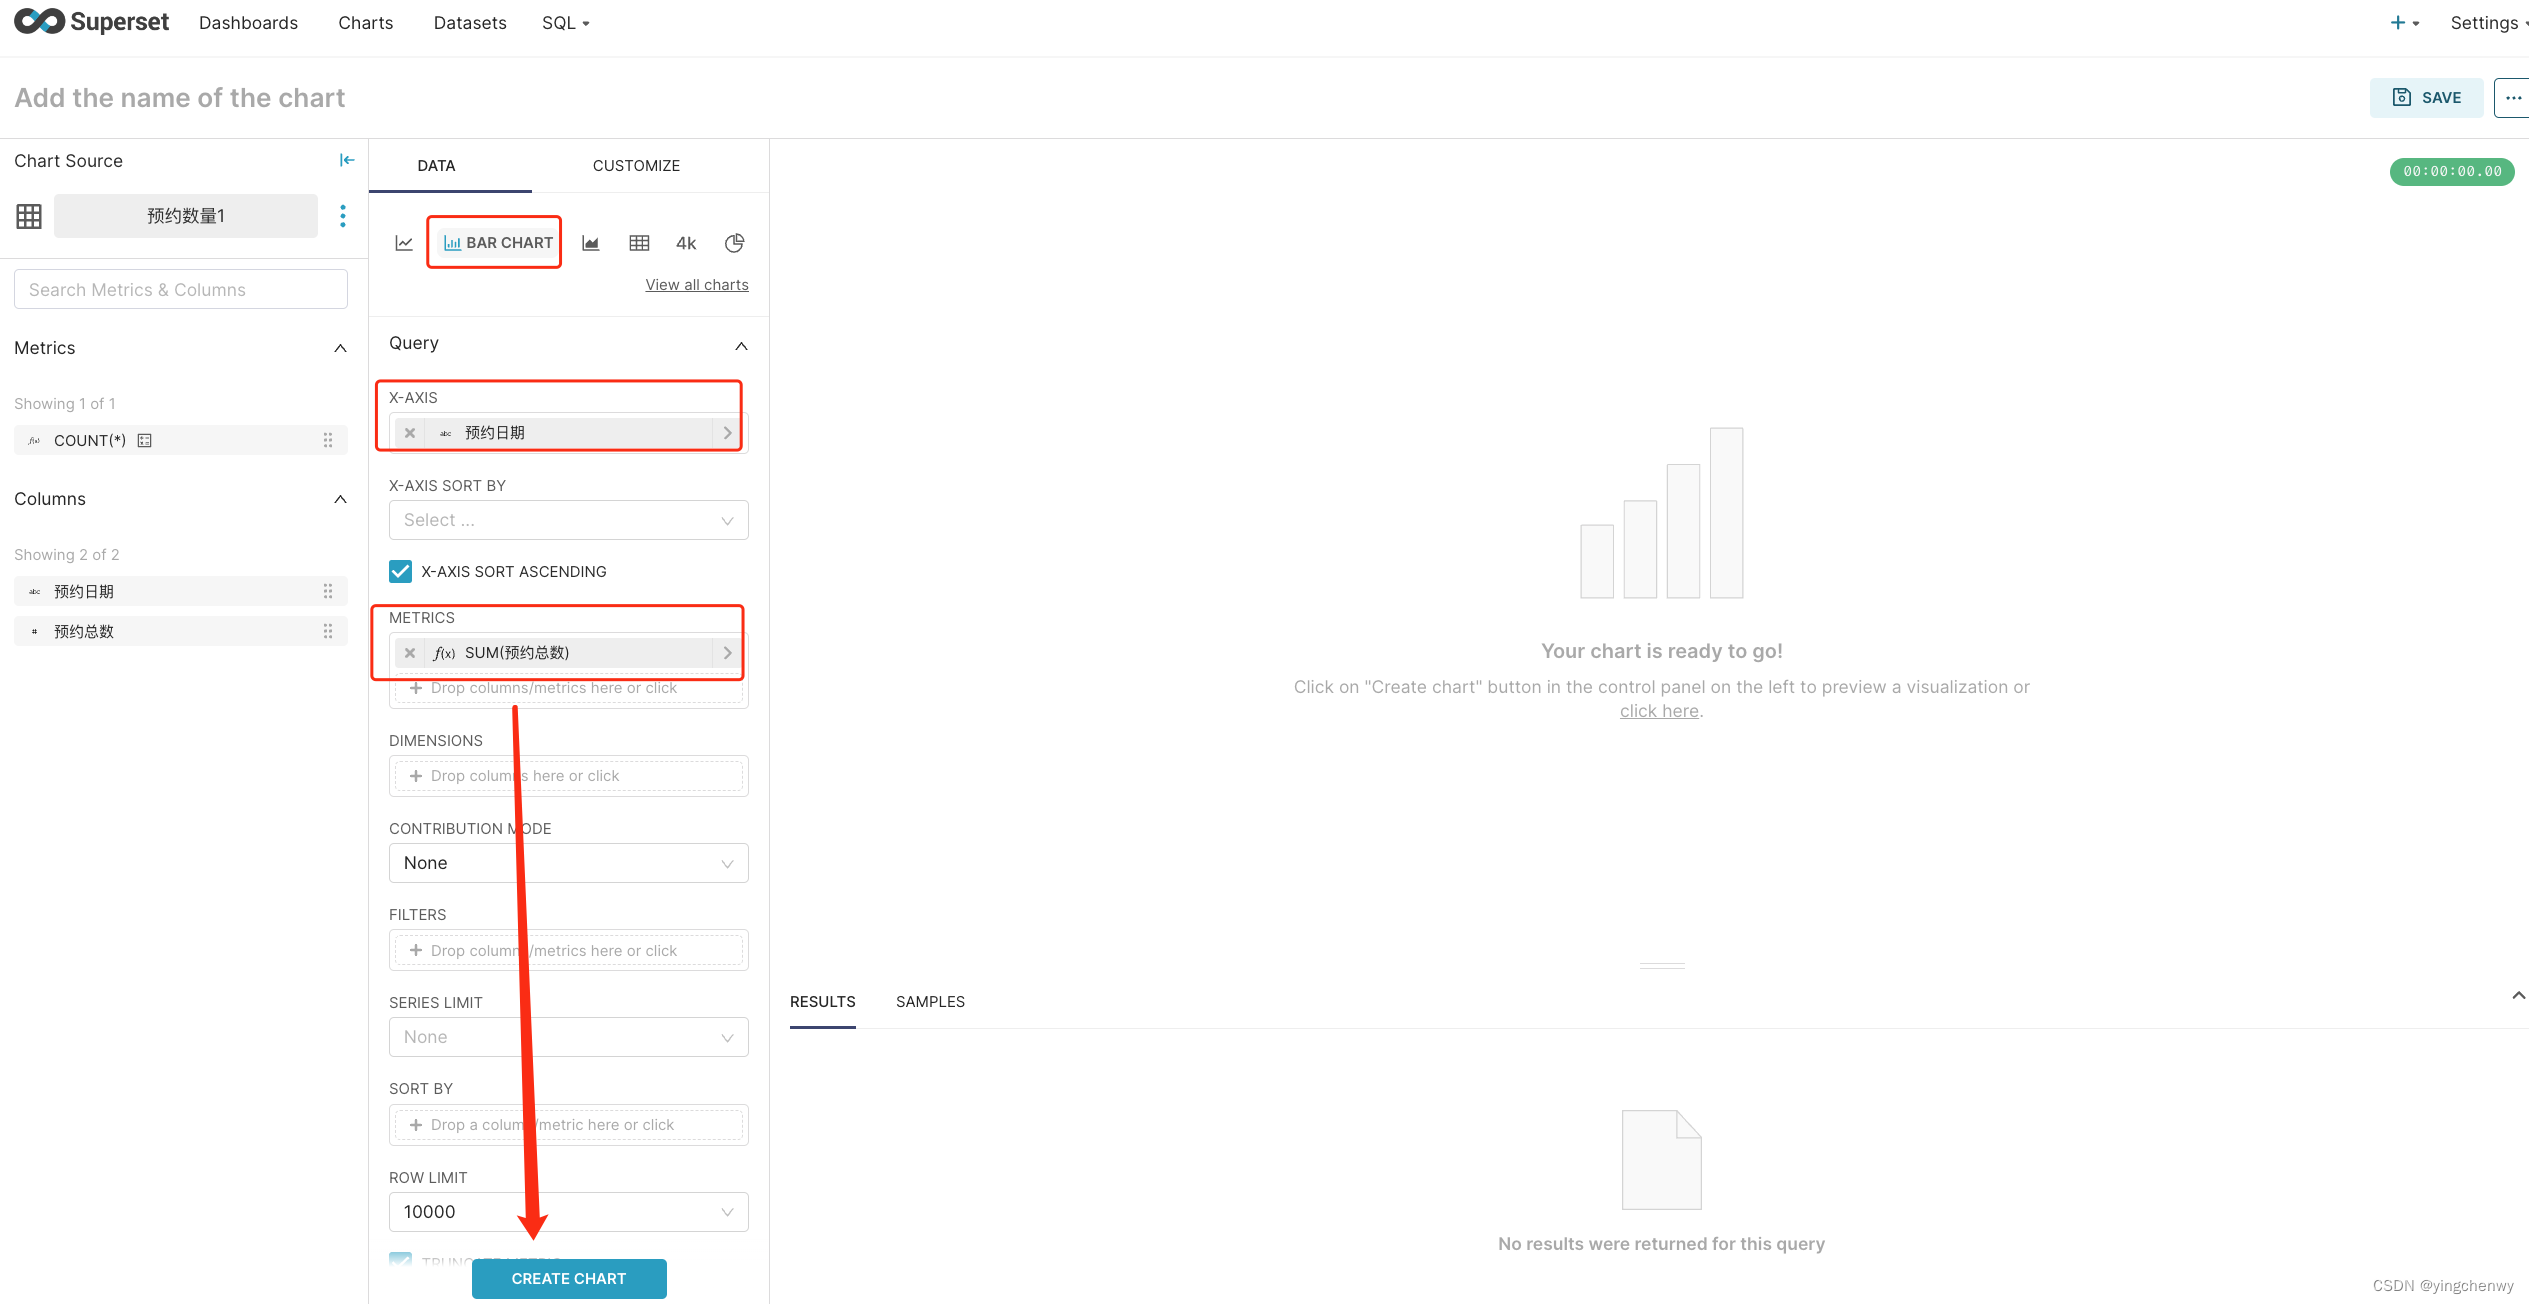Select the line chart icon
The width and height of the screenshot is (2529, 1304).
[404, 243]
